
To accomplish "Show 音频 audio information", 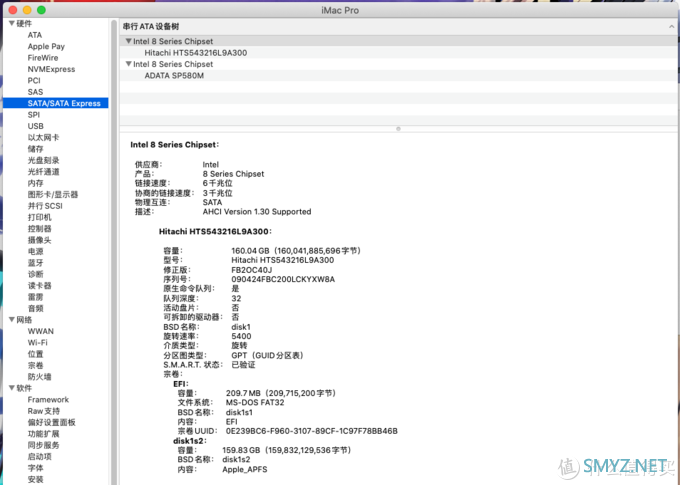I will [x=36, y=308].
